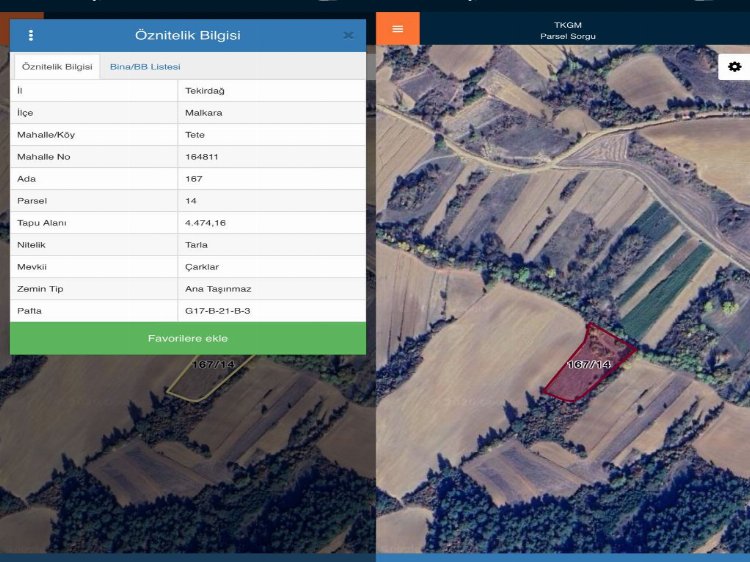Select the Öznitelik Bilgisi tab
Screen dimensions: 750x562
(x=57, y=66)
